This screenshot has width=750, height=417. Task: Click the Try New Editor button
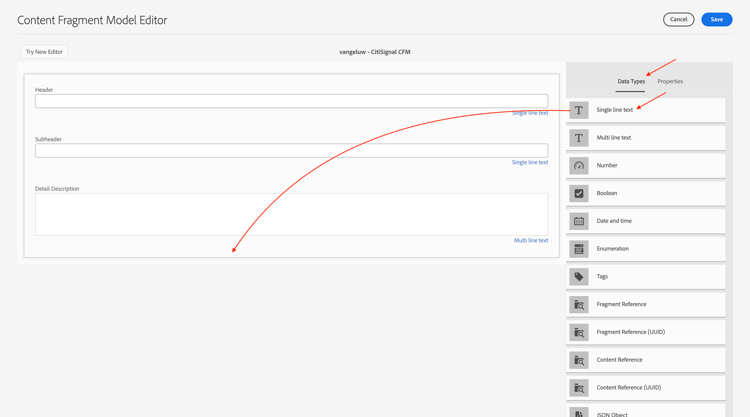pyautogui.click(x=44, y=52)
